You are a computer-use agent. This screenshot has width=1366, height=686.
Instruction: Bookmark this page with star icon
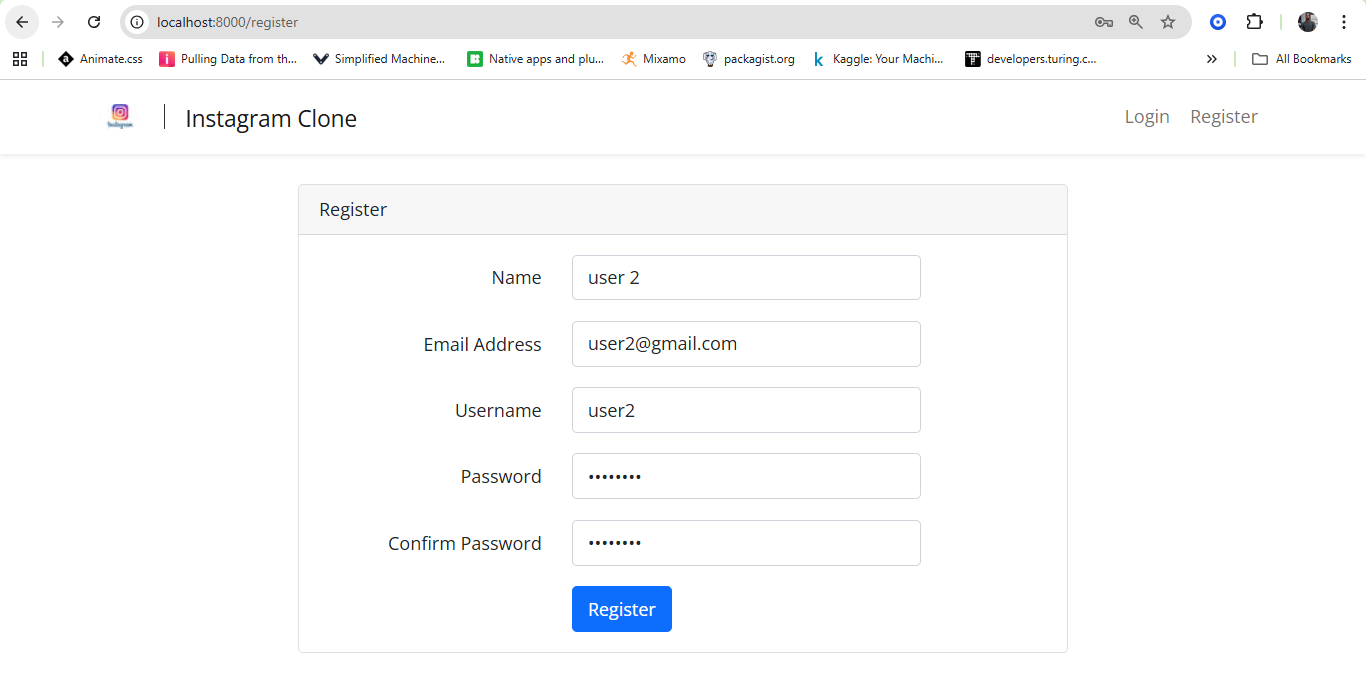pyautogui.click(x=1167, y=22)
